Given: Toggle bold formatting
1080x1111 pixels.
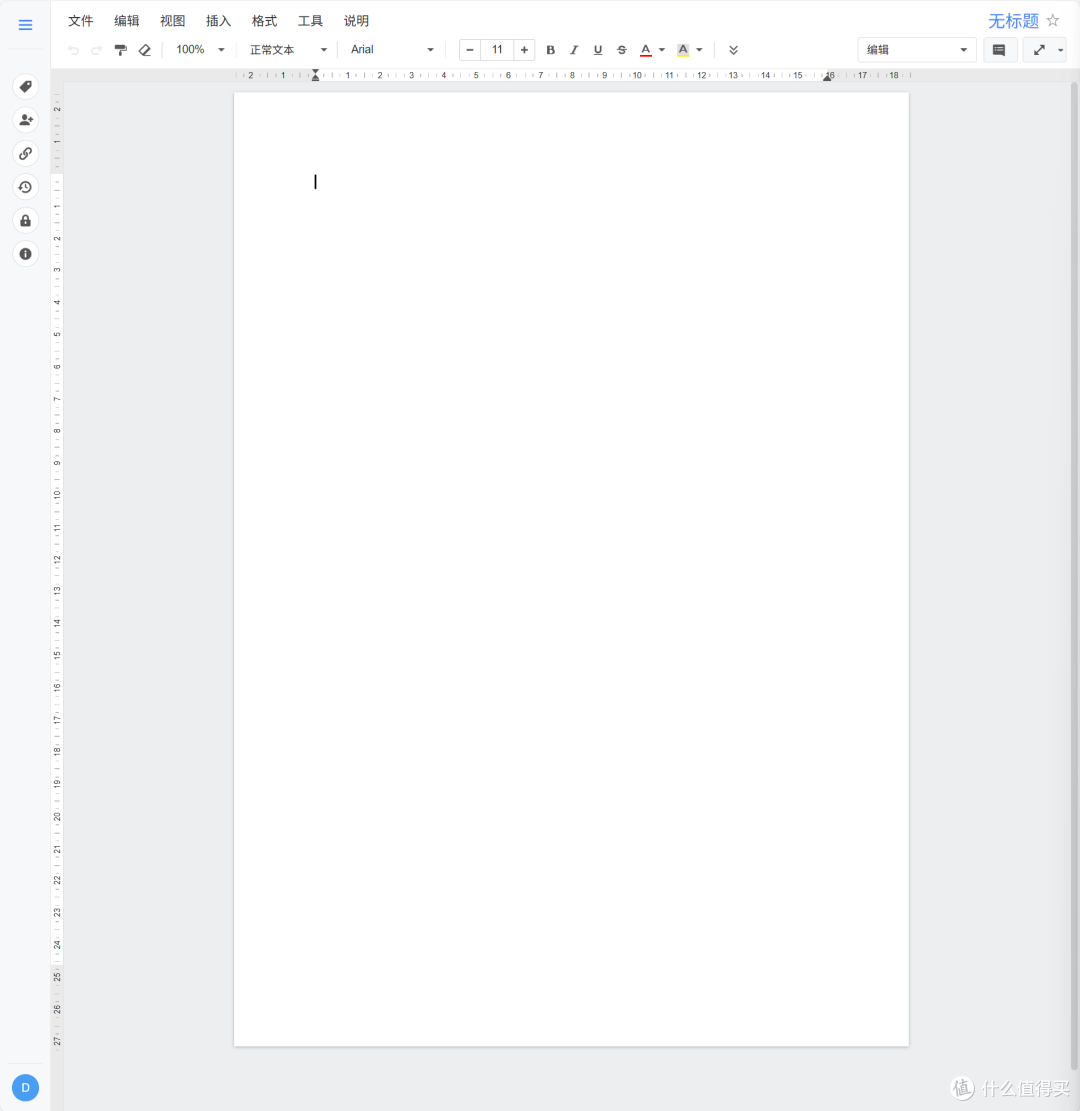Looking at the screenshot, I should point(550,50).
